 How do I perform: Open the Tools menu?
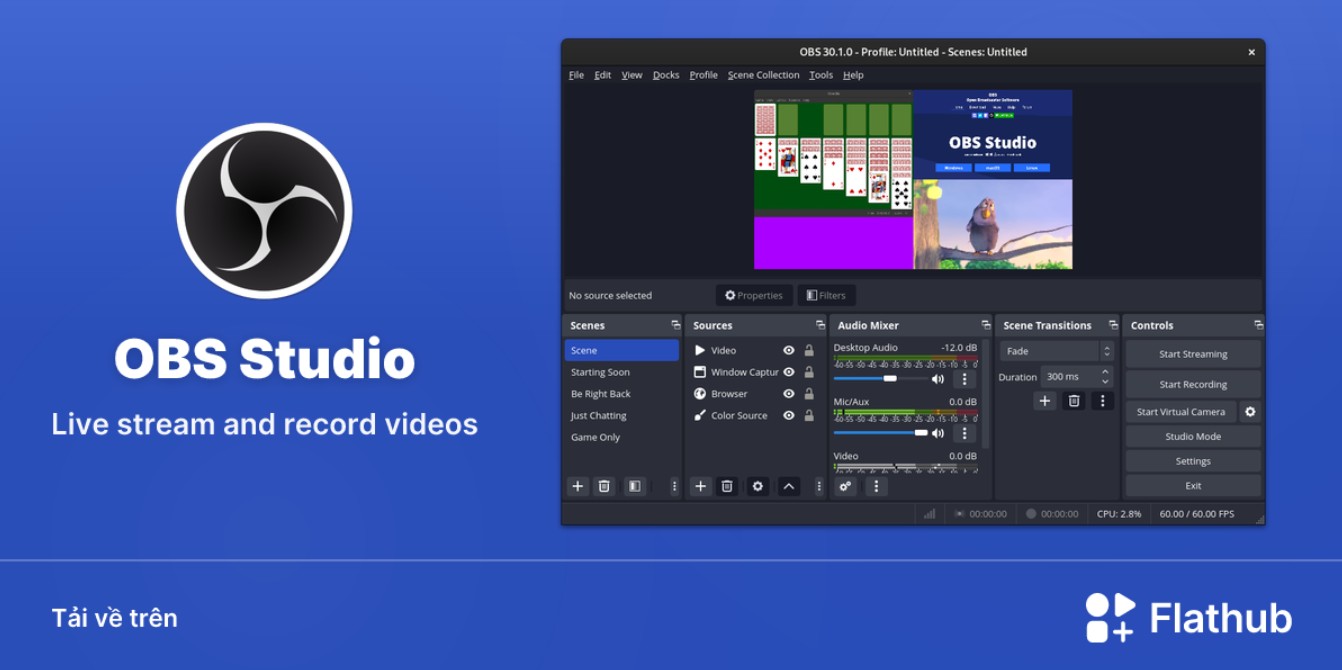click(821, 75)
